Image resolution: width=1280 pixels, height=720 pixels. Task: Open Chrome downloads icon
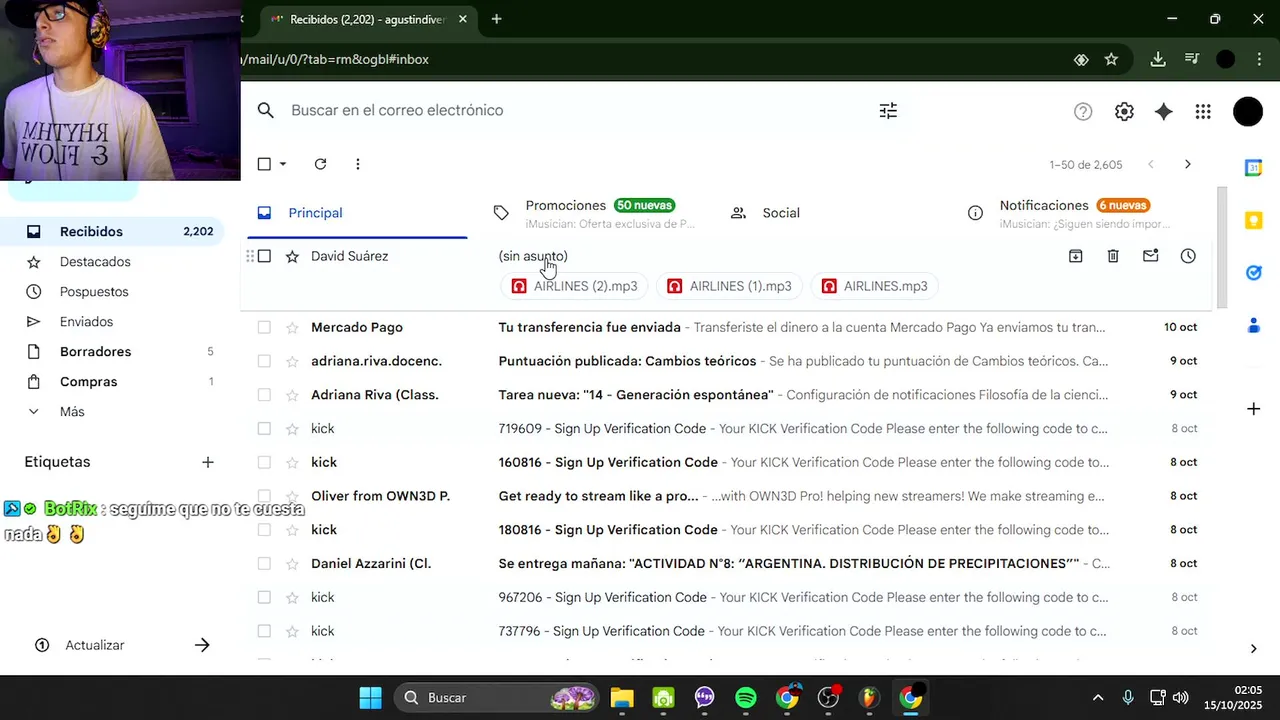tap(1158, 59)
